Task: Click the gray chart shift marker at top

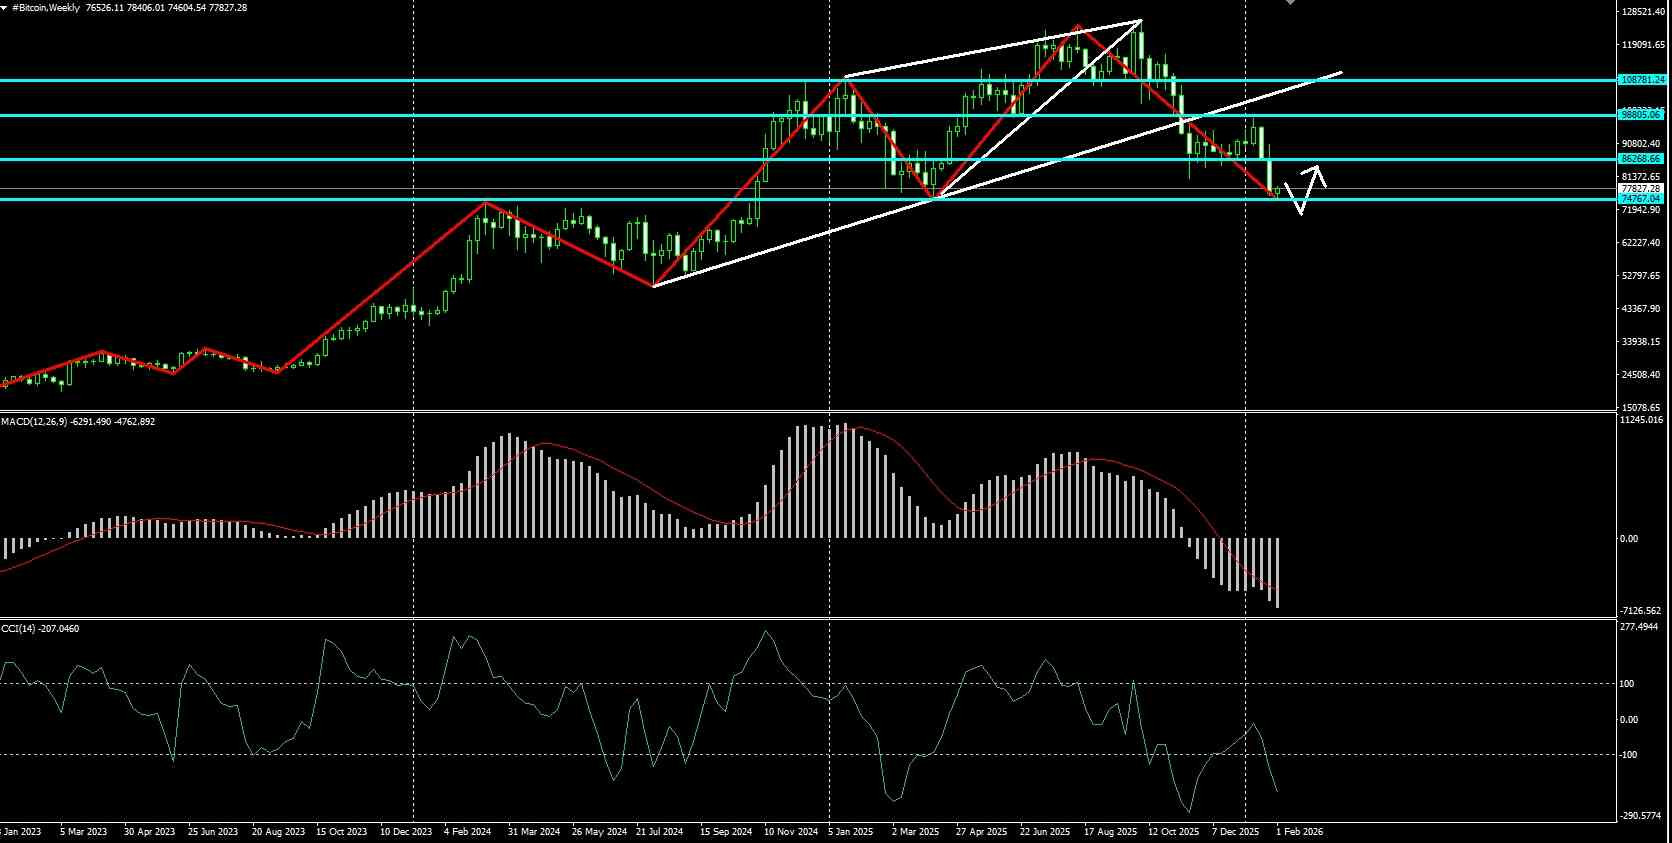Action: (x=1290, y=2)
